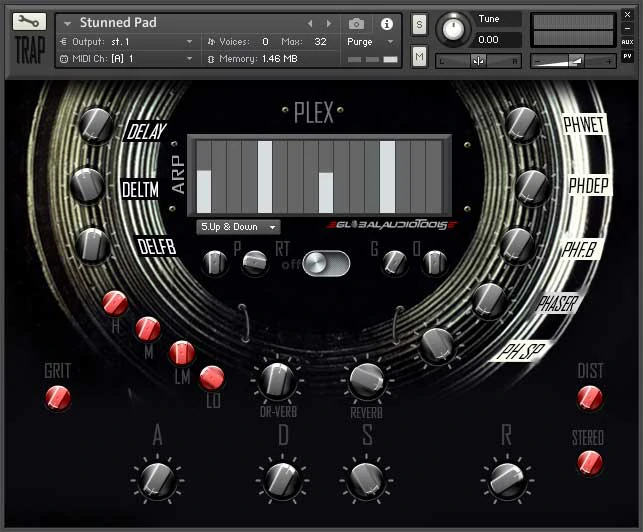Click the PHDEP knob

coord(531,188)
